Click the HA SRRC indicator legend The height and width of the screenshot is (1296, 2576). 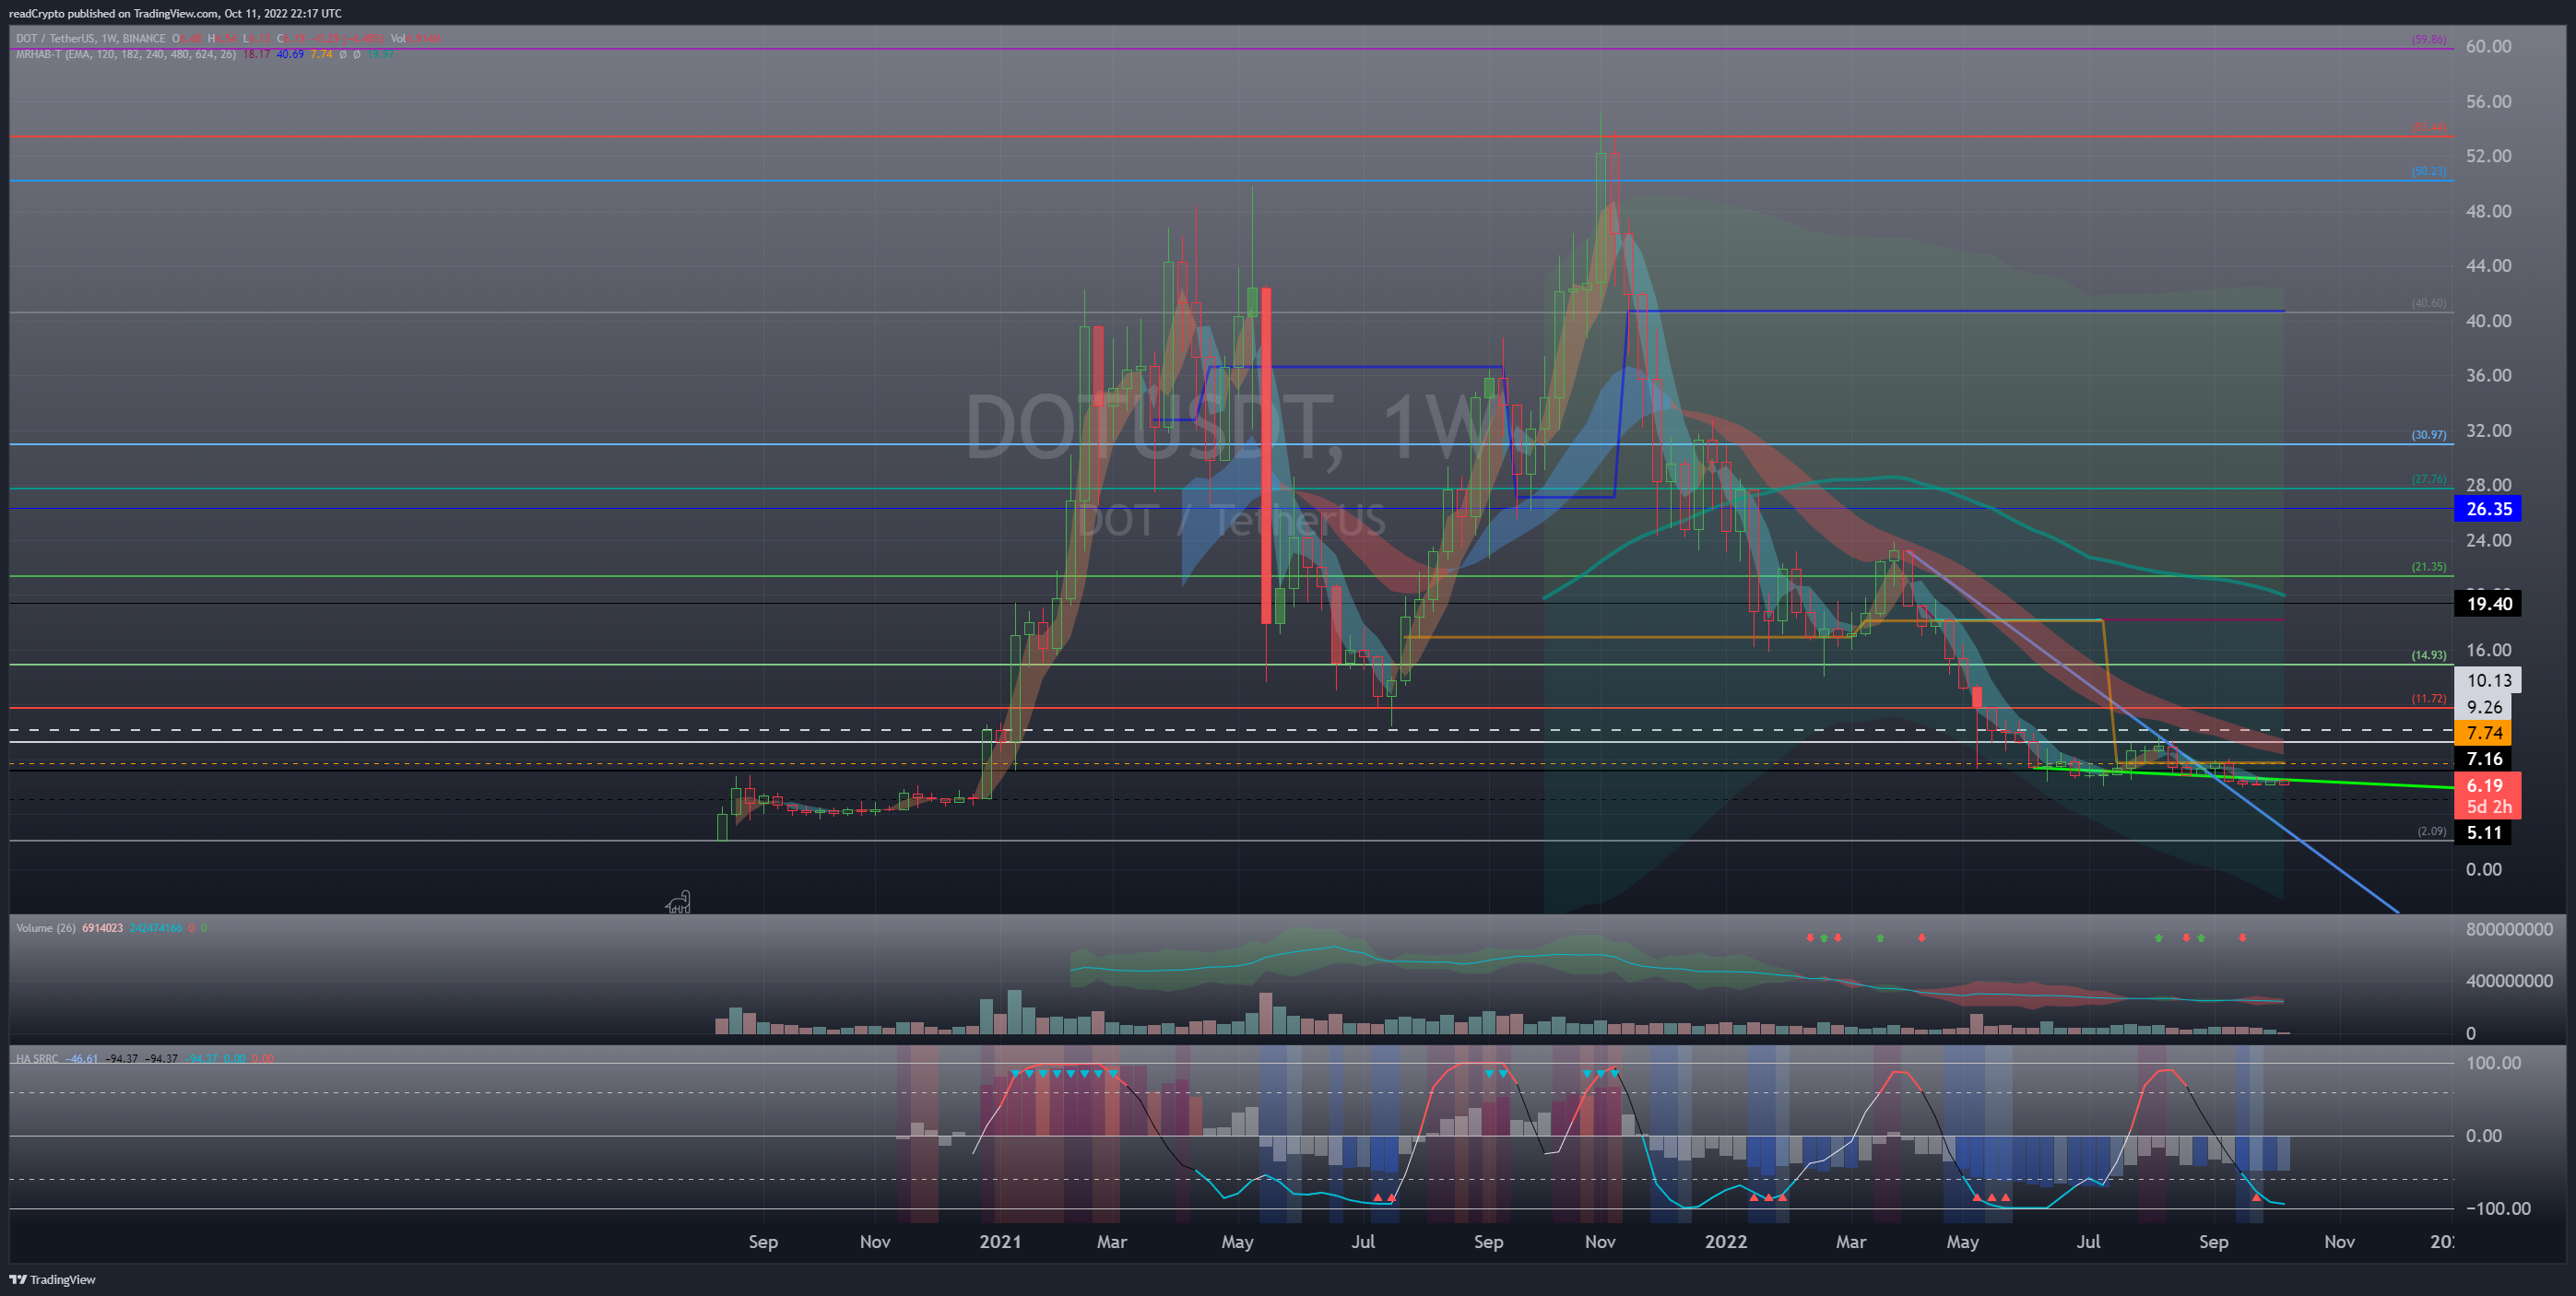click(36, 1058)
